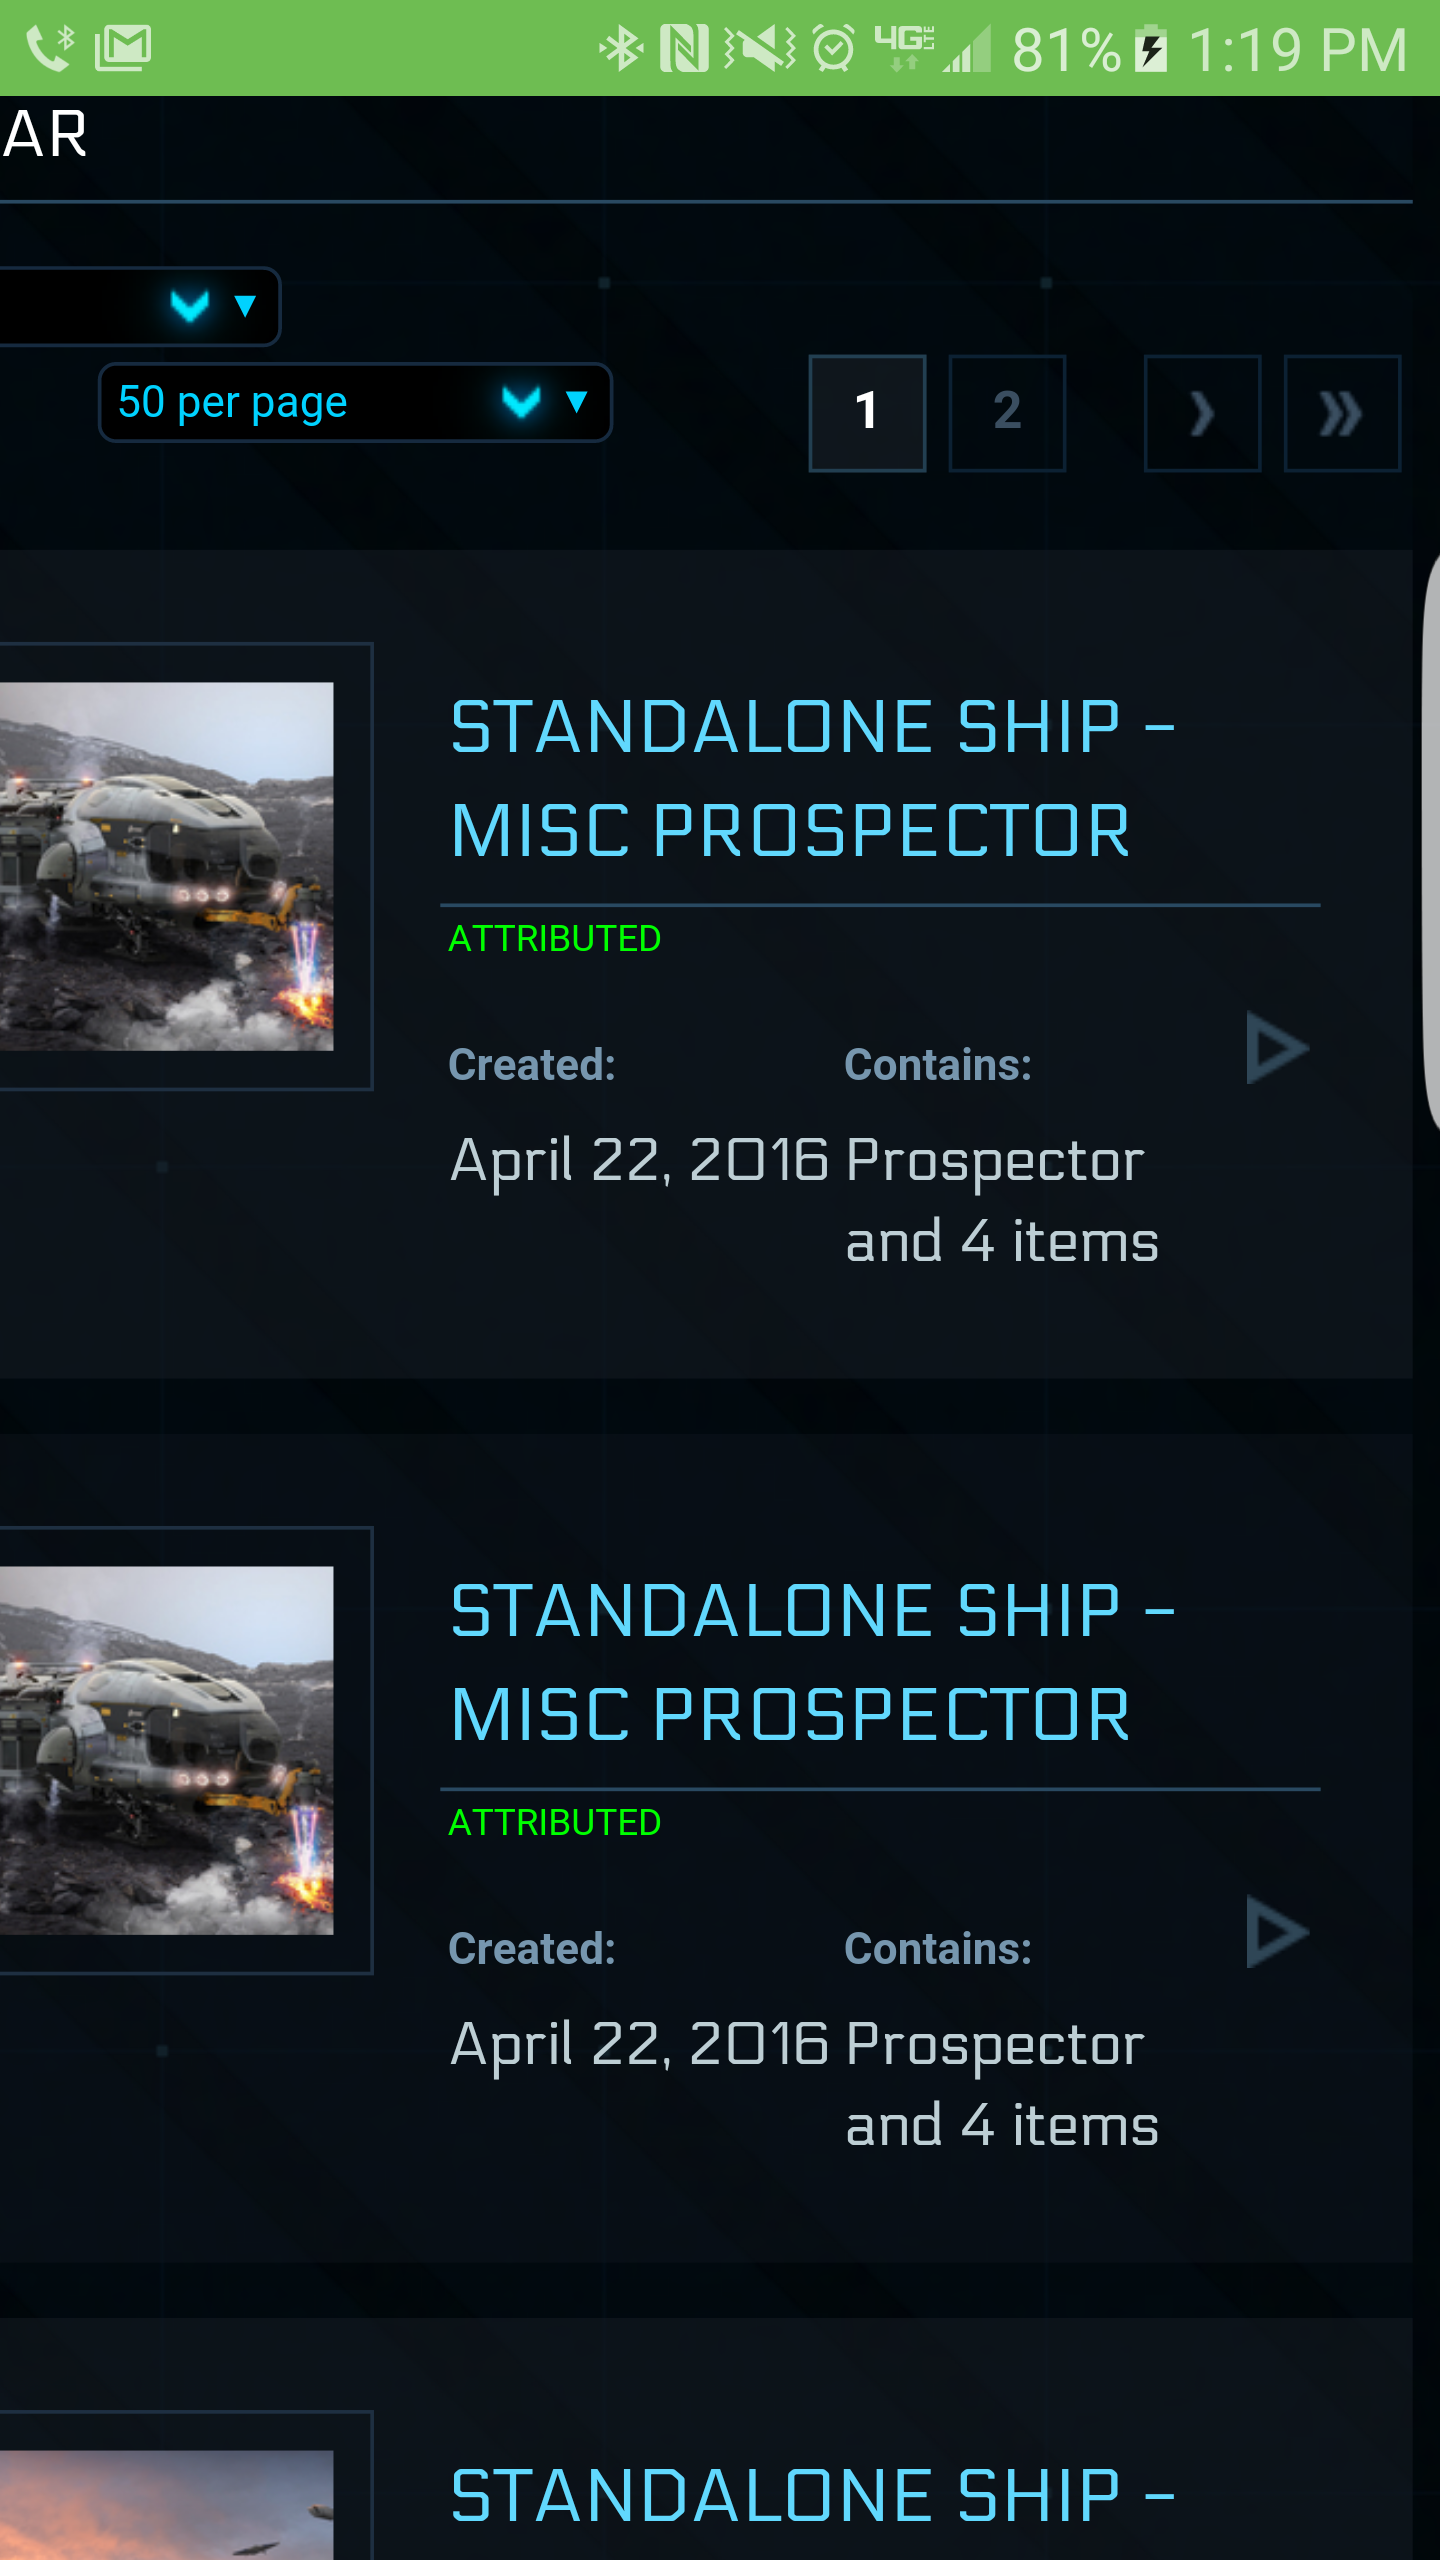This screenshot has height=2560, width=1440.
Task: Tap first Standalone Ship MISC Prospector title
Action: pos(812,778)
